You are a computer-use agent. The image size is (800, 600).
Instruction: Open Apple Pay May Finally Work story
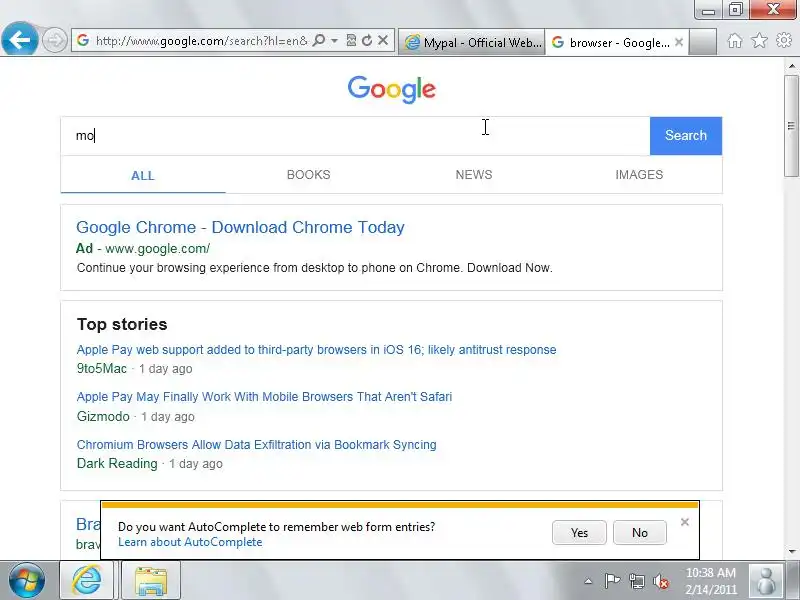(264, 397)
